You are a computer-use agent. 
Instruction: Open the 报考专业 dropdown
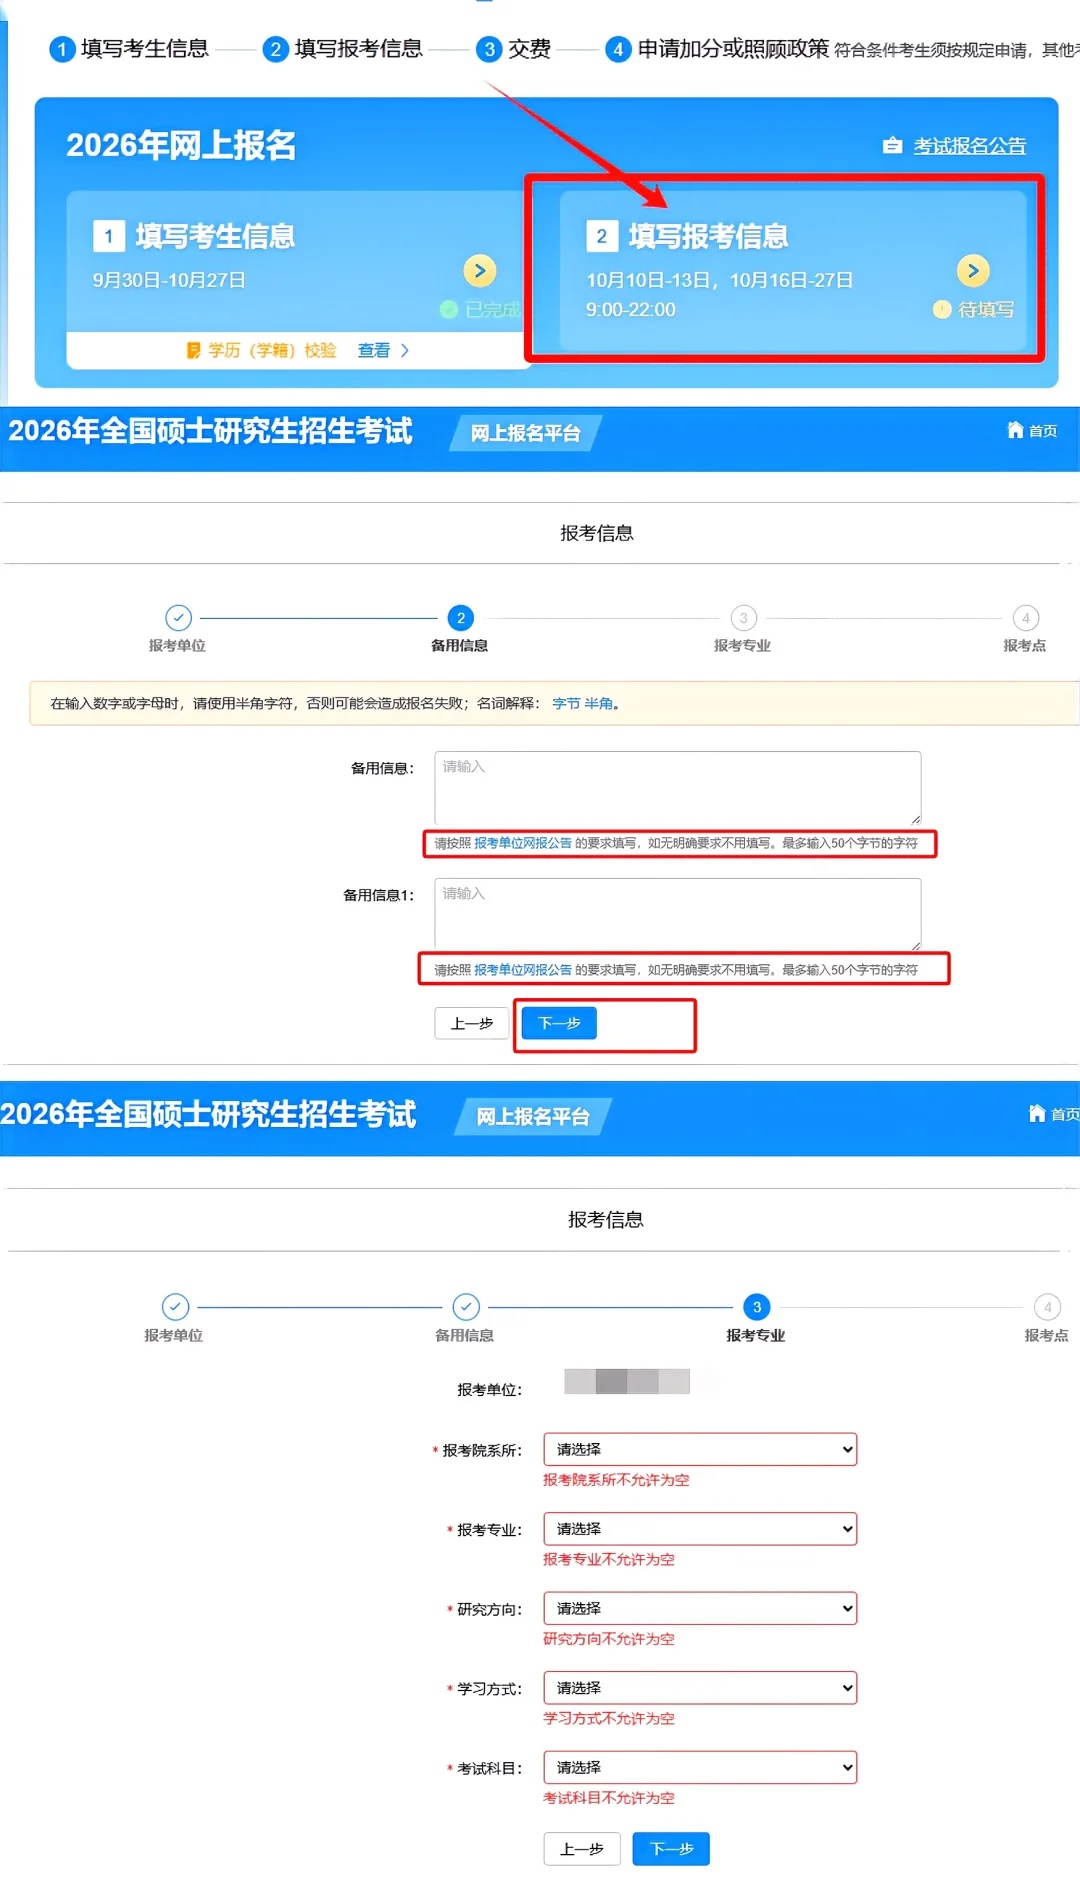click(700, 1529)
